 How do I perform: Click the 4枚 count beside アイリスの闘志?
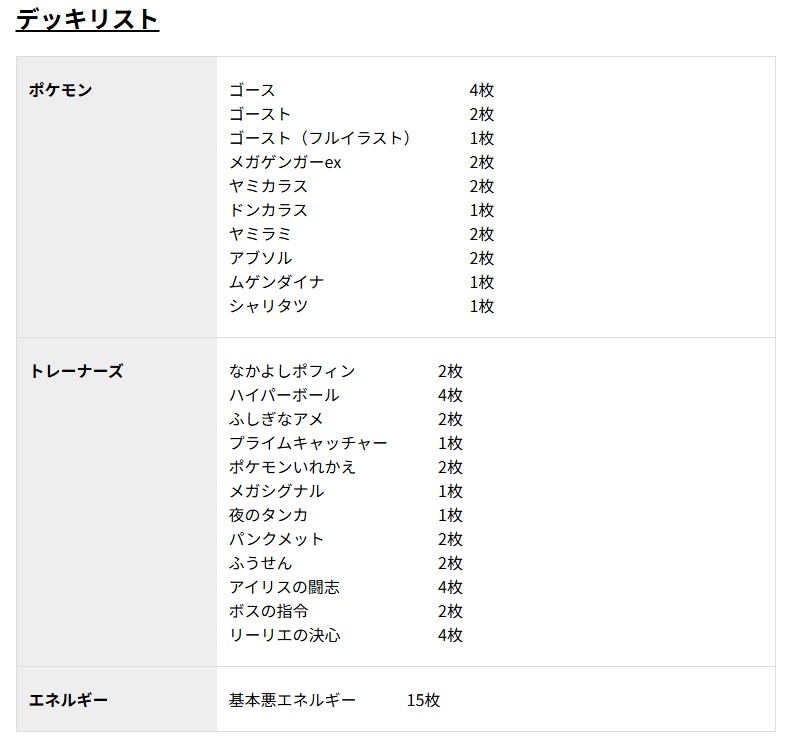(450, 587)
